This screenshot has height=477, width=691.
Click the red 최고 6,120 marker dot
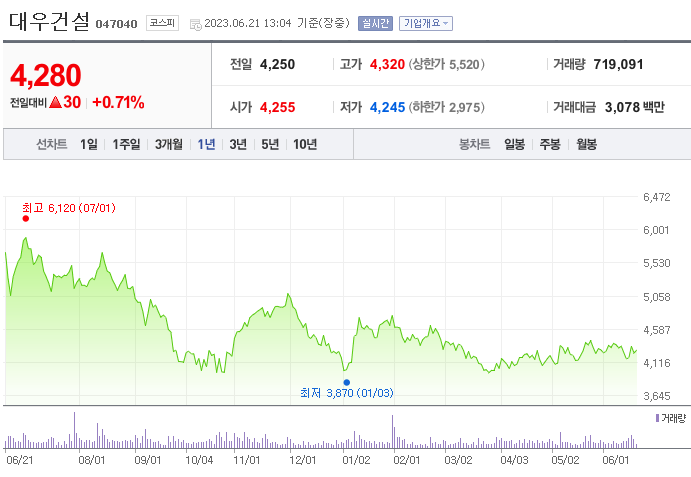click(x=26, y=218)
